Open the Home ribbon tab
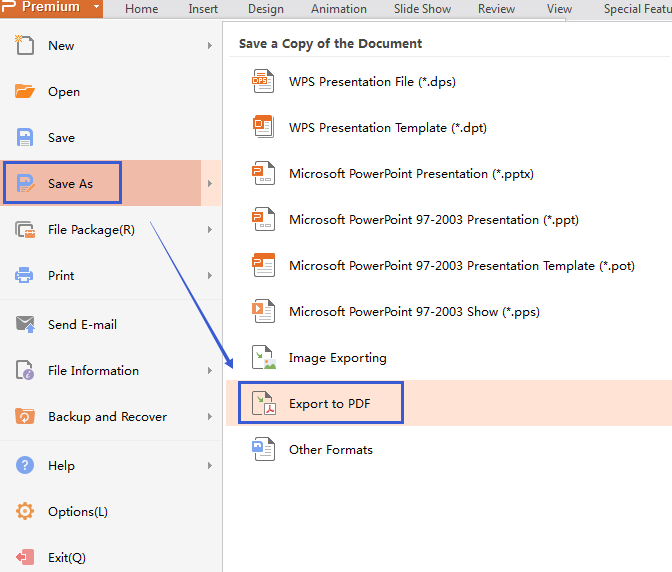The height and width of the screenshot is (572, 672). tap(141, 9)
